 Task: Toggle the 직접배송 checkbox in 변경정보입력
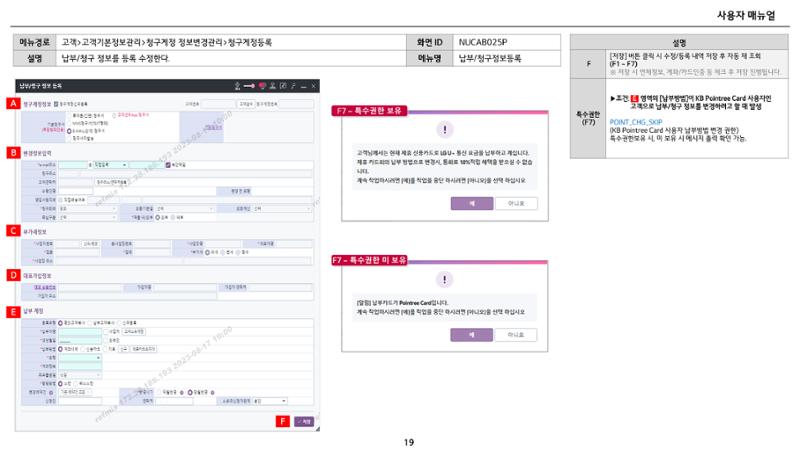(x=60, y=199)
